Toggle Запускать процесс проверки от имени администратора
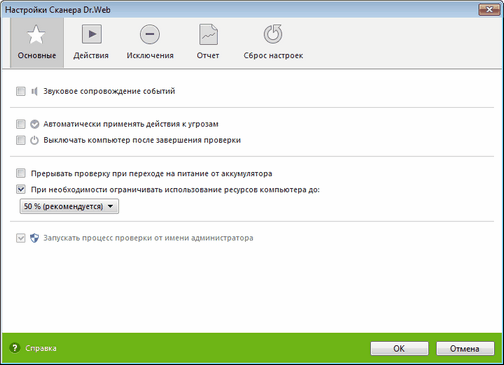This screenshot has width=504, height=365. (x=21, y=238)
